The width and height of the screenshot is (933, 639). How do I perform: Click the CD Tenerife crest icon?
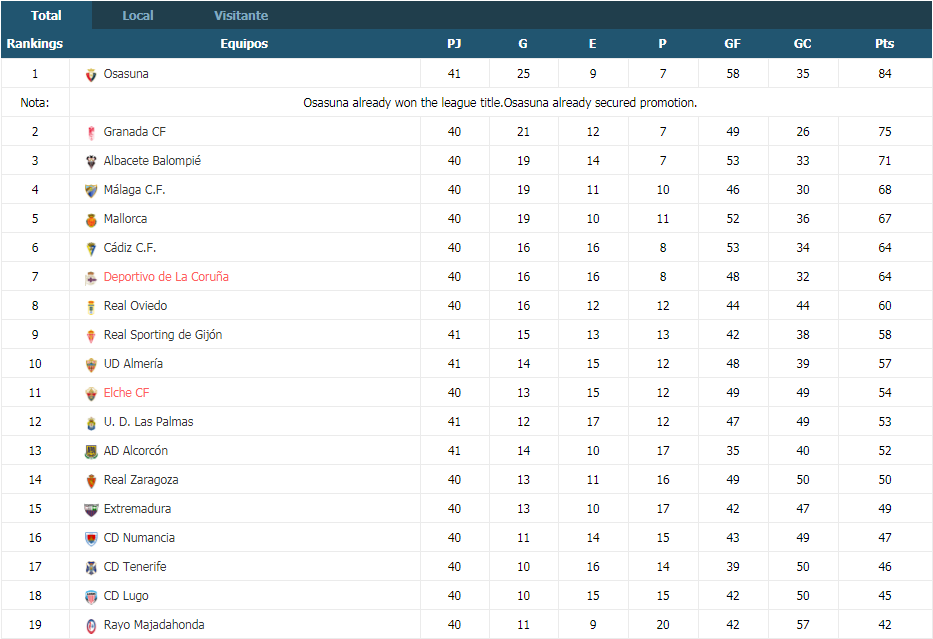point(91,568)
